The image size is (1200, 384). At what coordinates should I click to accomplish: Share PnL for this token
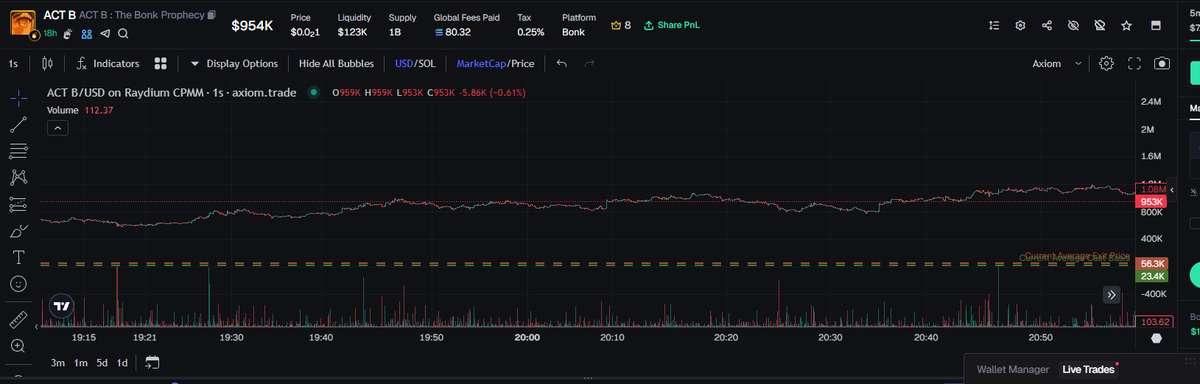(672, 25)
